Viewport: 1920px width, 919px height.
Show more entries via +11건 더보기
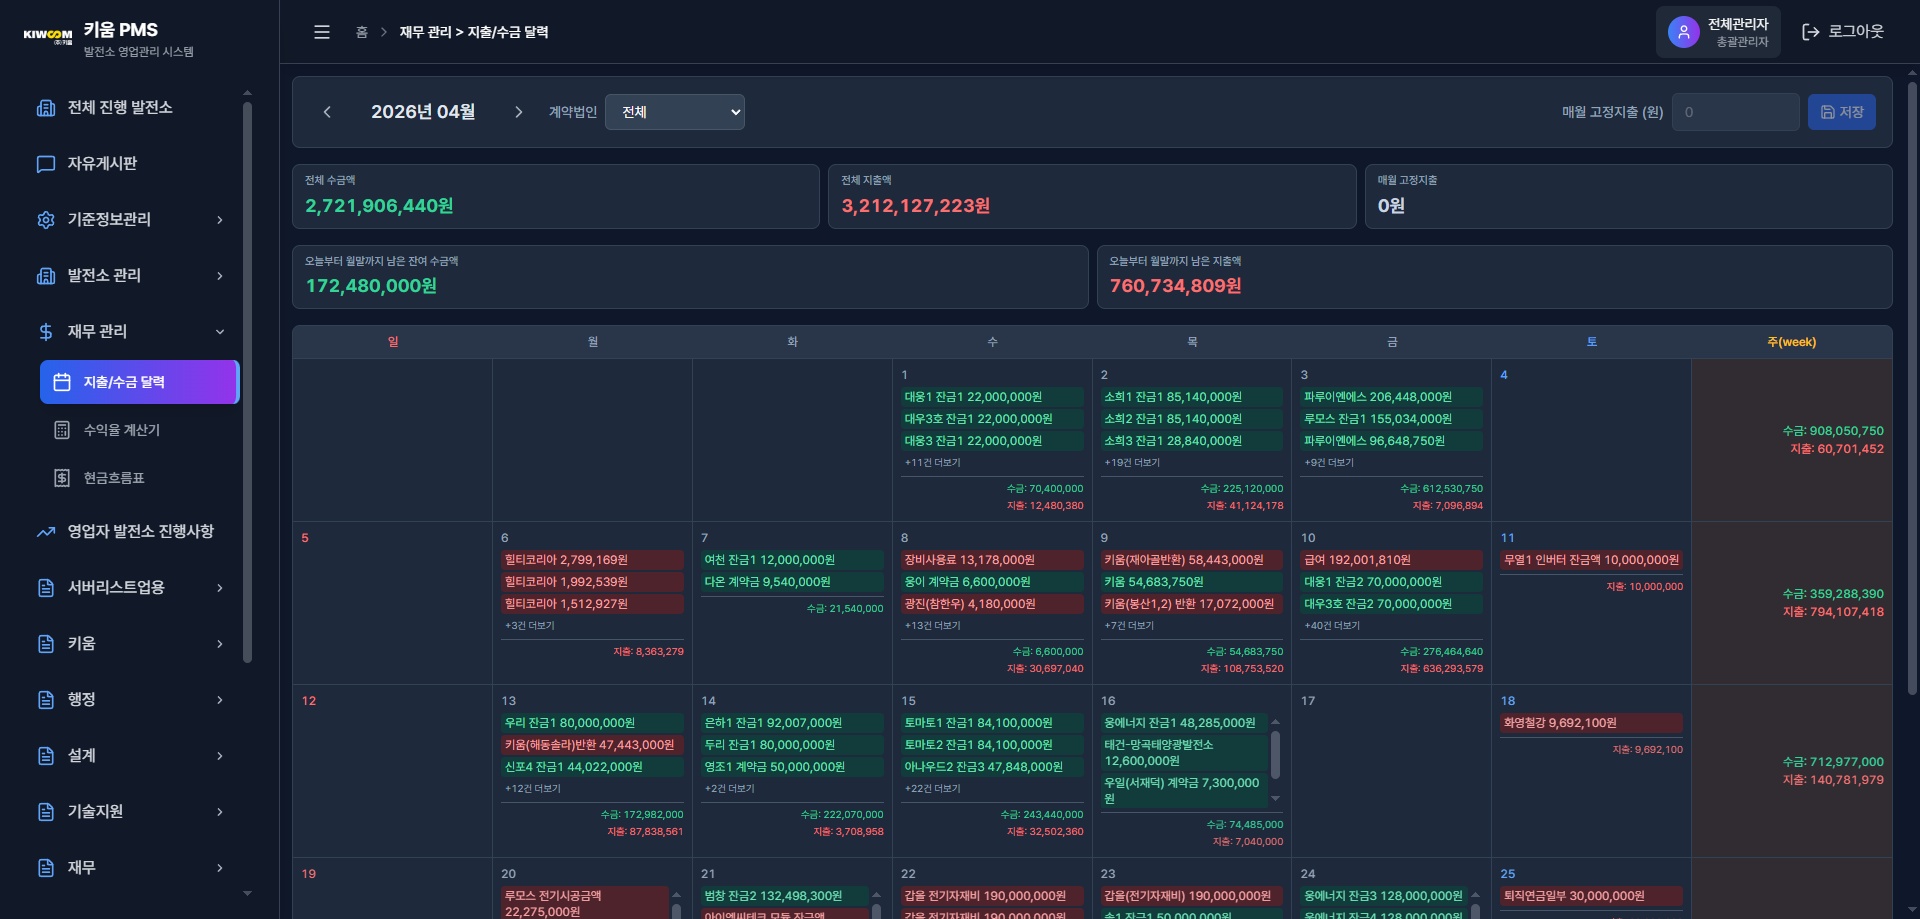pyautogui.click(x=932, y=463)
